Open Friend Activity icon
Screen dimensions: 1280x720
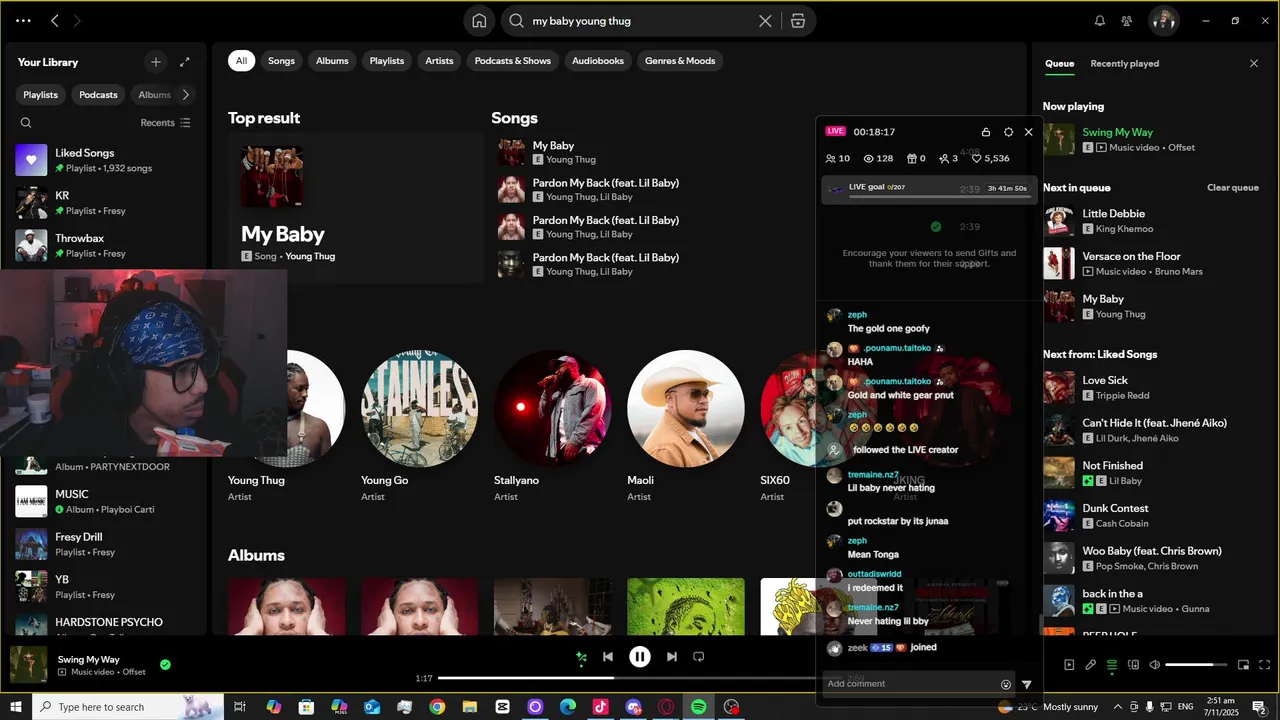(1127, 20)
